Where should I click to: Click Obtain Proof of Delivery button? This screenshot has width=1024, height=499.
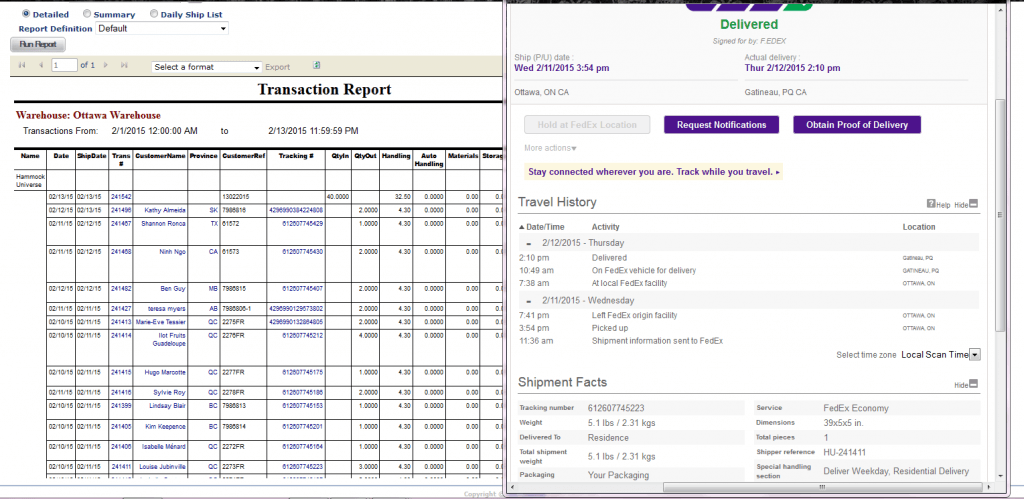point(856,125)
